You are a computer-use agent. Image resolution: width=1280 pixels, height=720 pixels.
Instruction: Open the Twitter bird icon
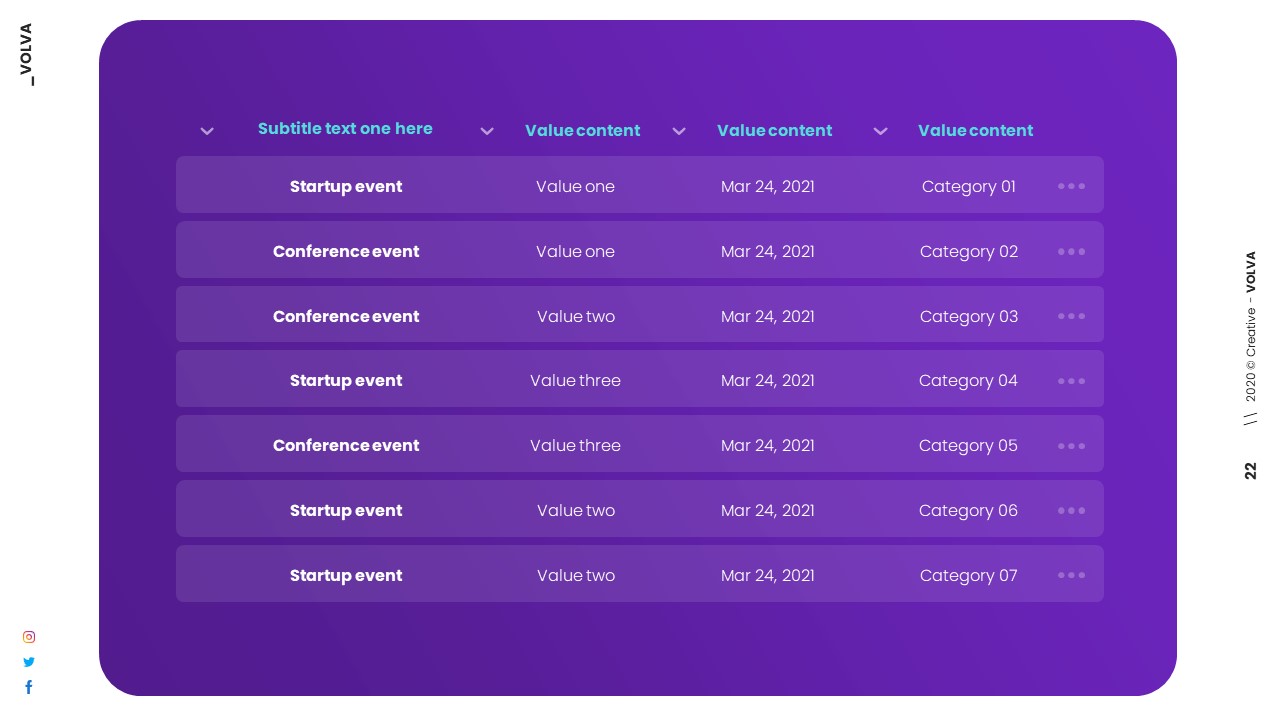29,662
